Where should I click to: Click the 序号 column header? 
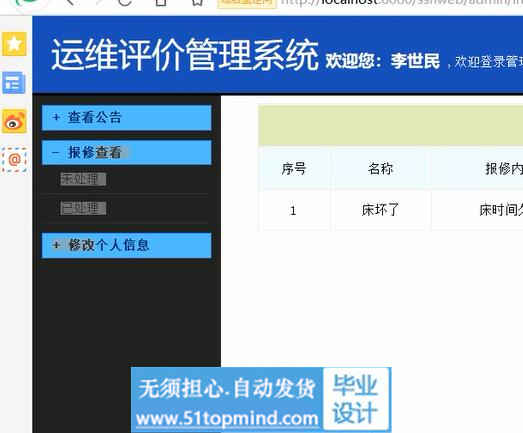(294, 169)
